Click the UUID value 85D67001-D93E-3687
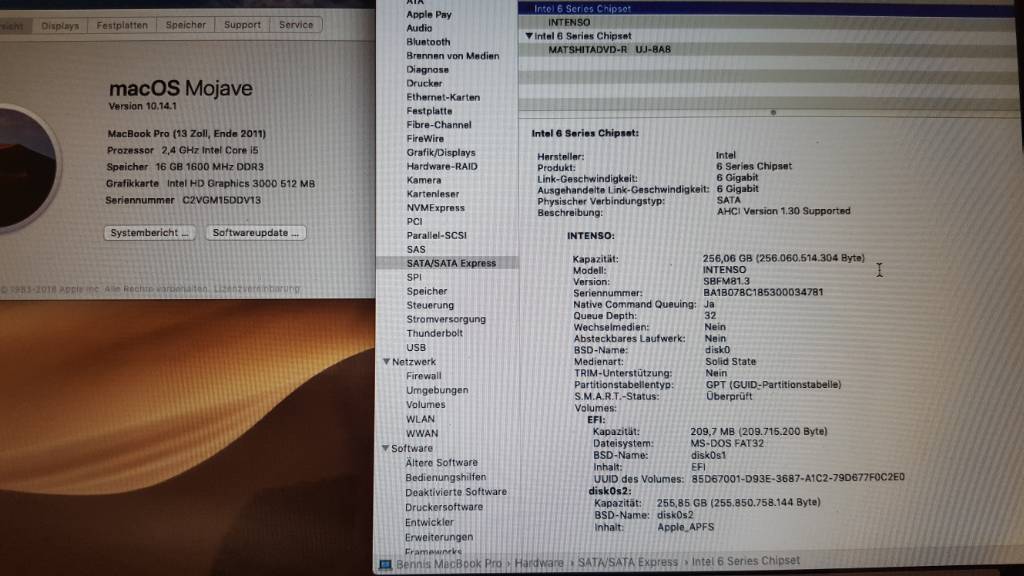1024x576 pixels. point(798,478)
